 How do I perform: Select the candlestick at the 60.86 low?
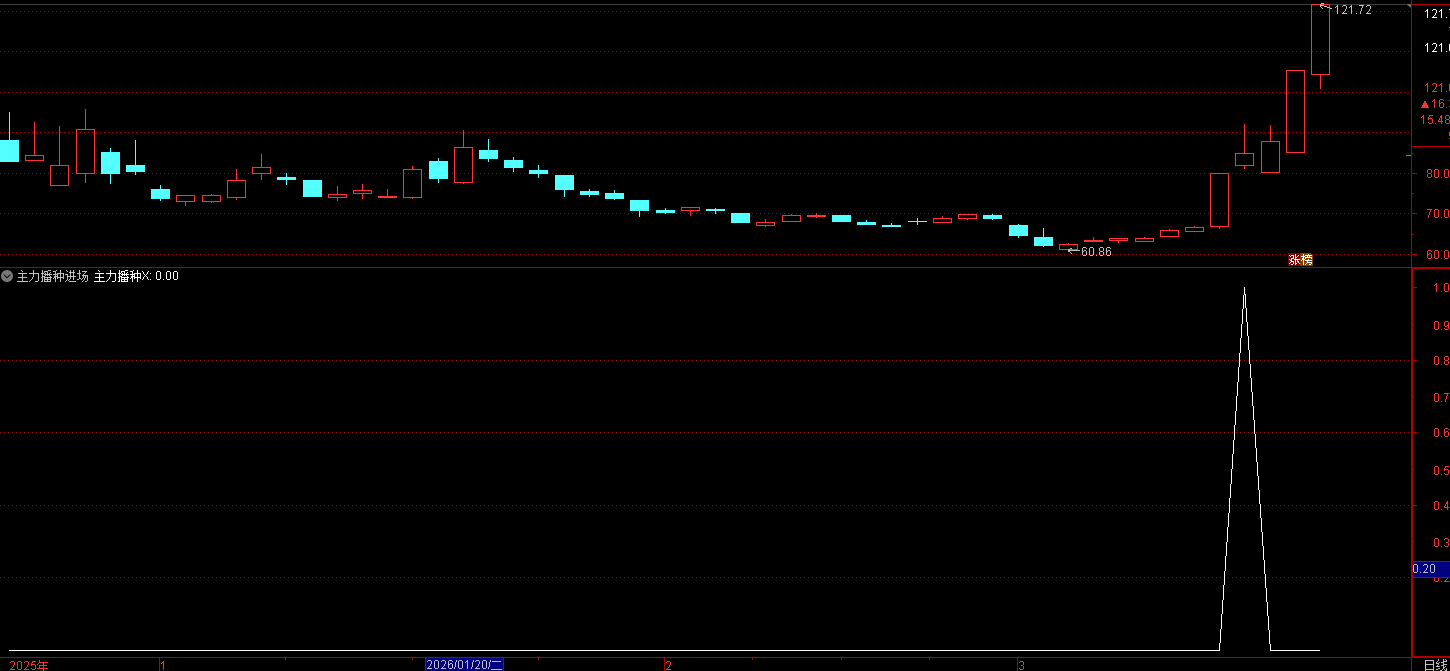pyautogui.click(x=1069, y=246)
